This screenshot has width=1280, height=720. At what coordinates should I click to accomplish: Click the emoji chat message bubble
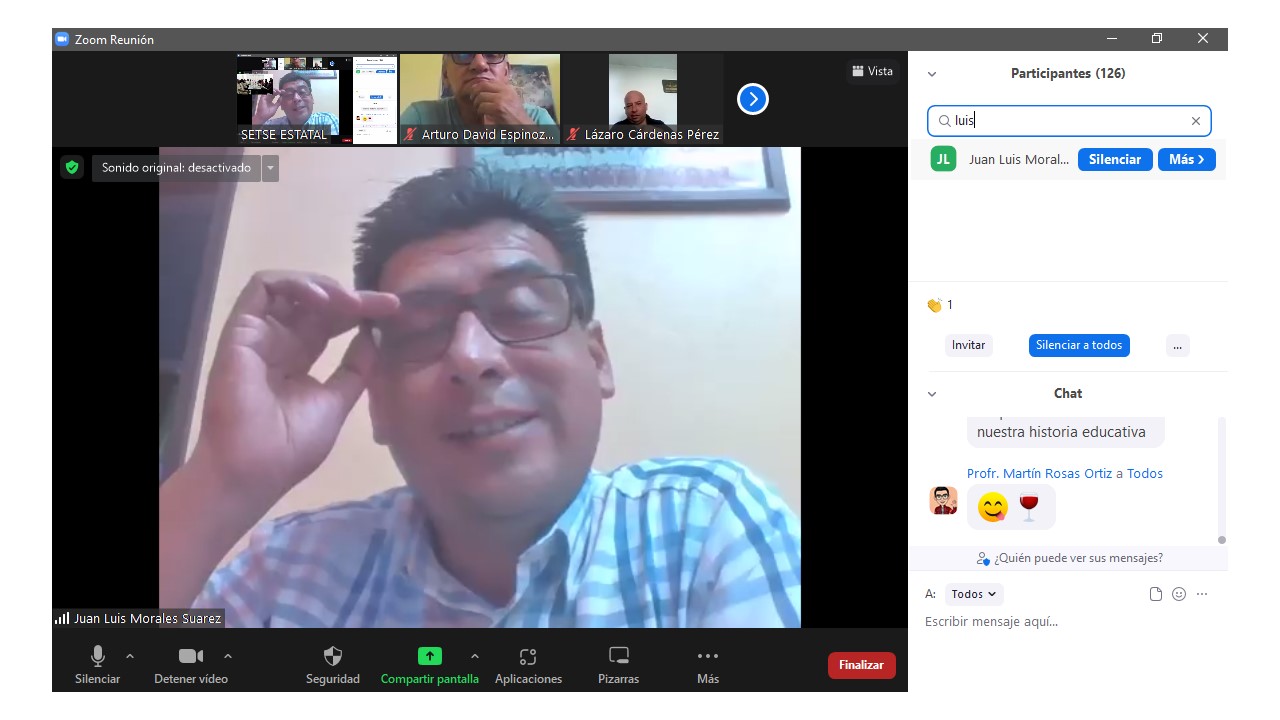tap(1011, 507)
